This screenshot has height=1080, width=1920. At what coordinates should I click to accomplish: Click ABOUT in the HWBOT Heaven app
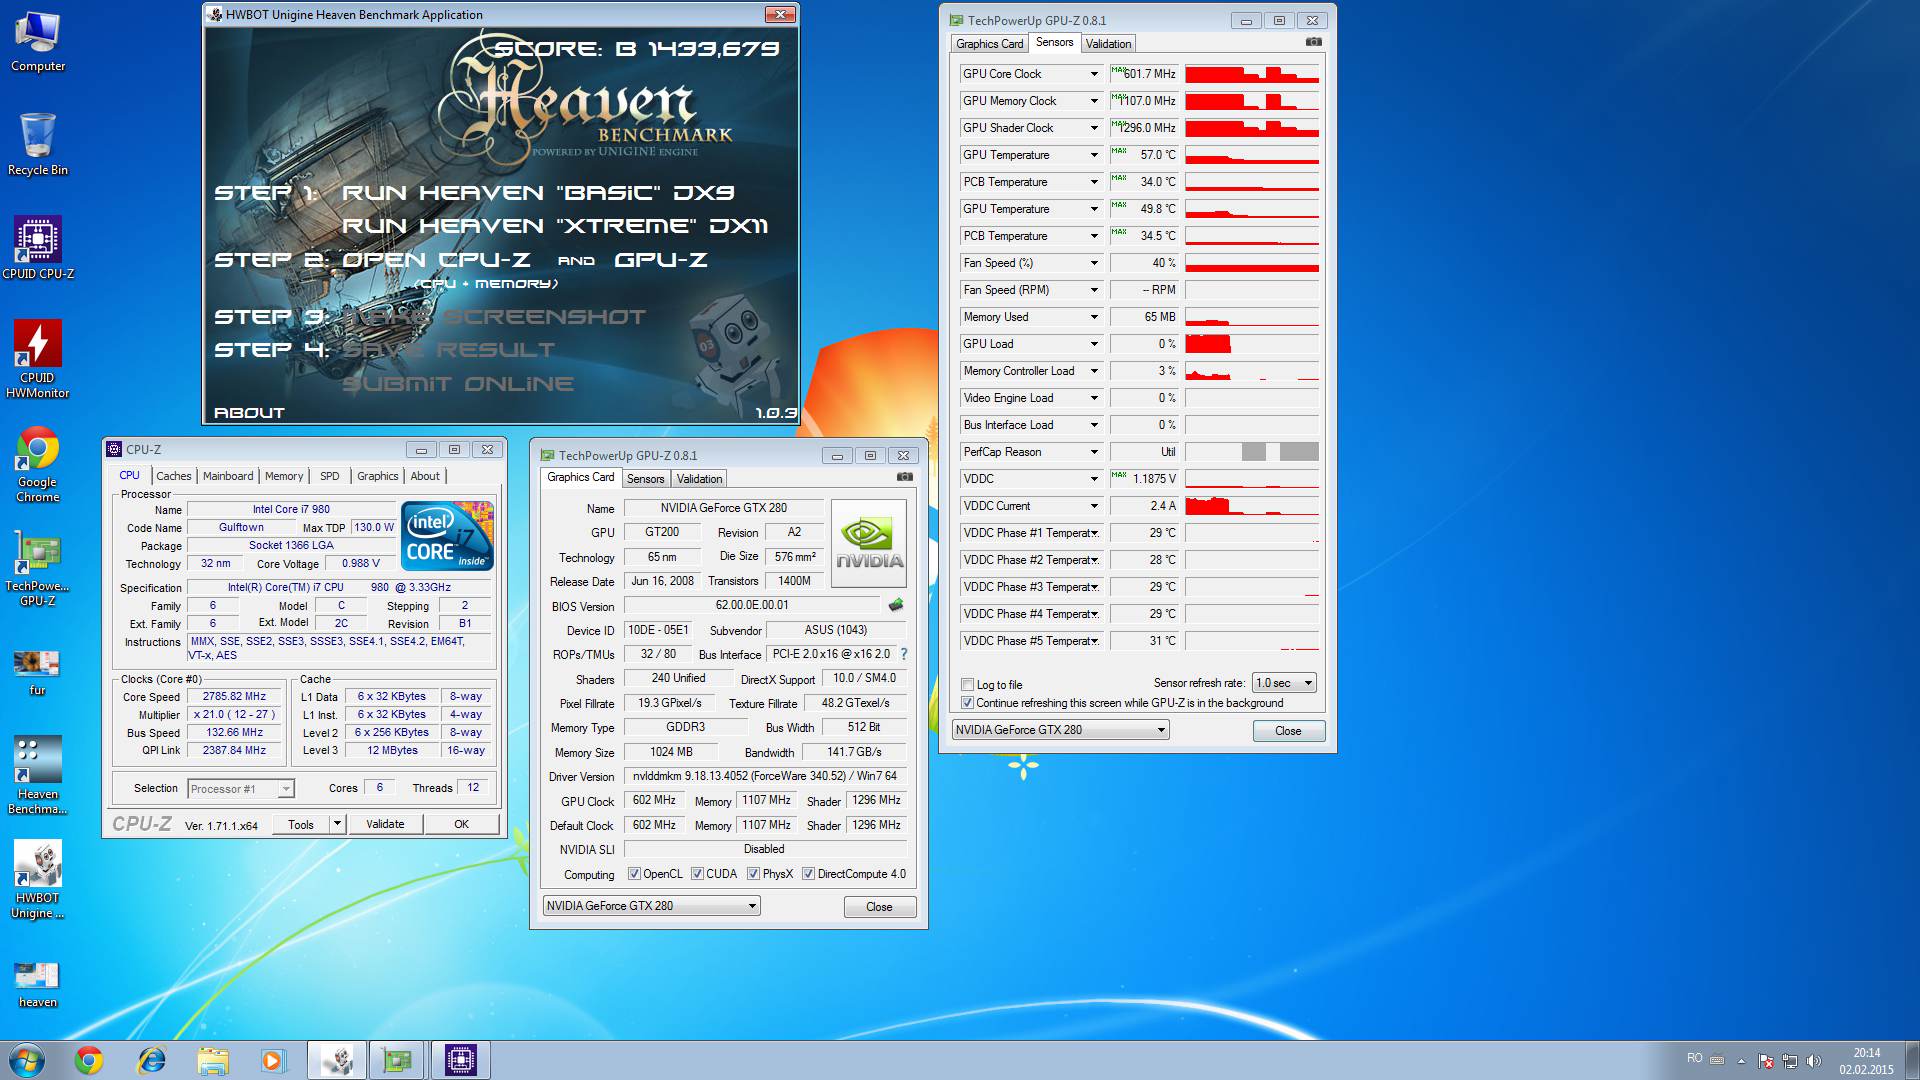click(x=249, y=412)
